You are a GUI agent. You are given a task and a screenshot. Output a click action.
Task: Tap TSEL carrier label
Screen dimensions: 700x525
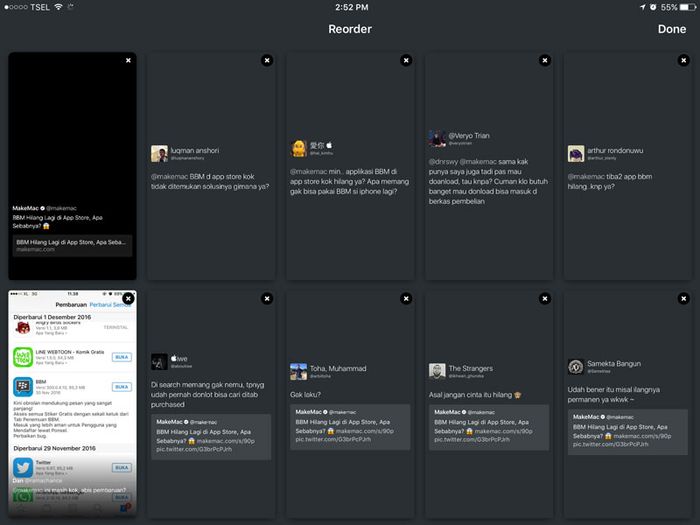(x=40, y=7)
